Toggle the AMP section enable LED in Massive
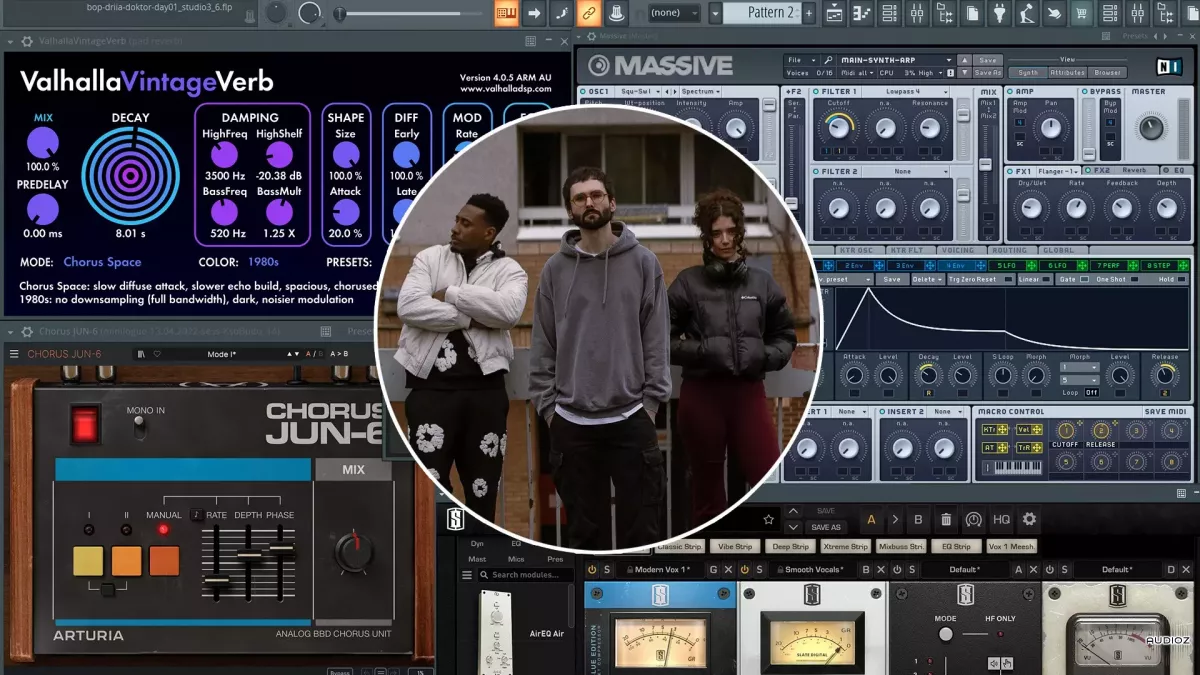 1011,92
